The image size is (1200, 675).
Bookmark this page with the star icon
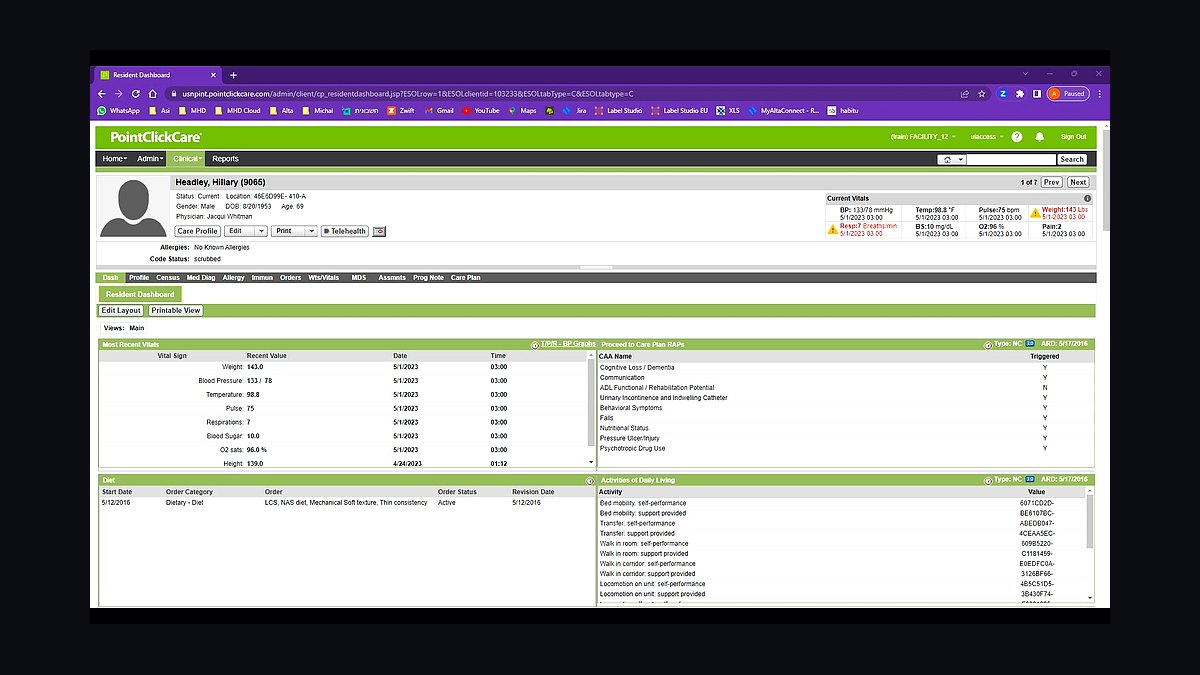pyautogui.click(x=981, y=93)
